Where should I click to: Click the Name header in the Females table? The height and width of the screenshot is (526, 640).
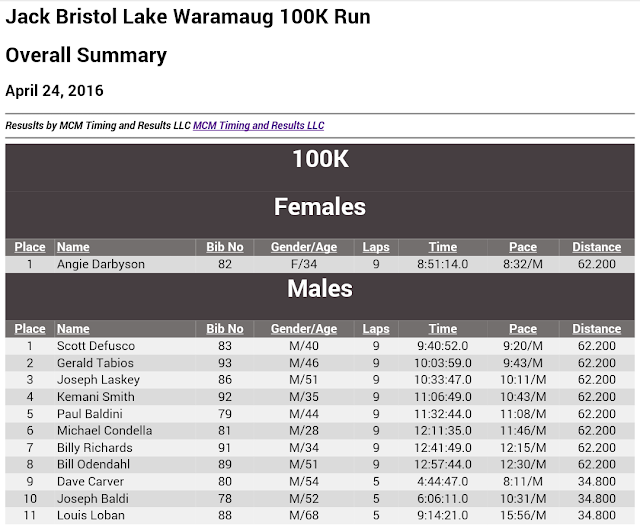click(73, 247)
